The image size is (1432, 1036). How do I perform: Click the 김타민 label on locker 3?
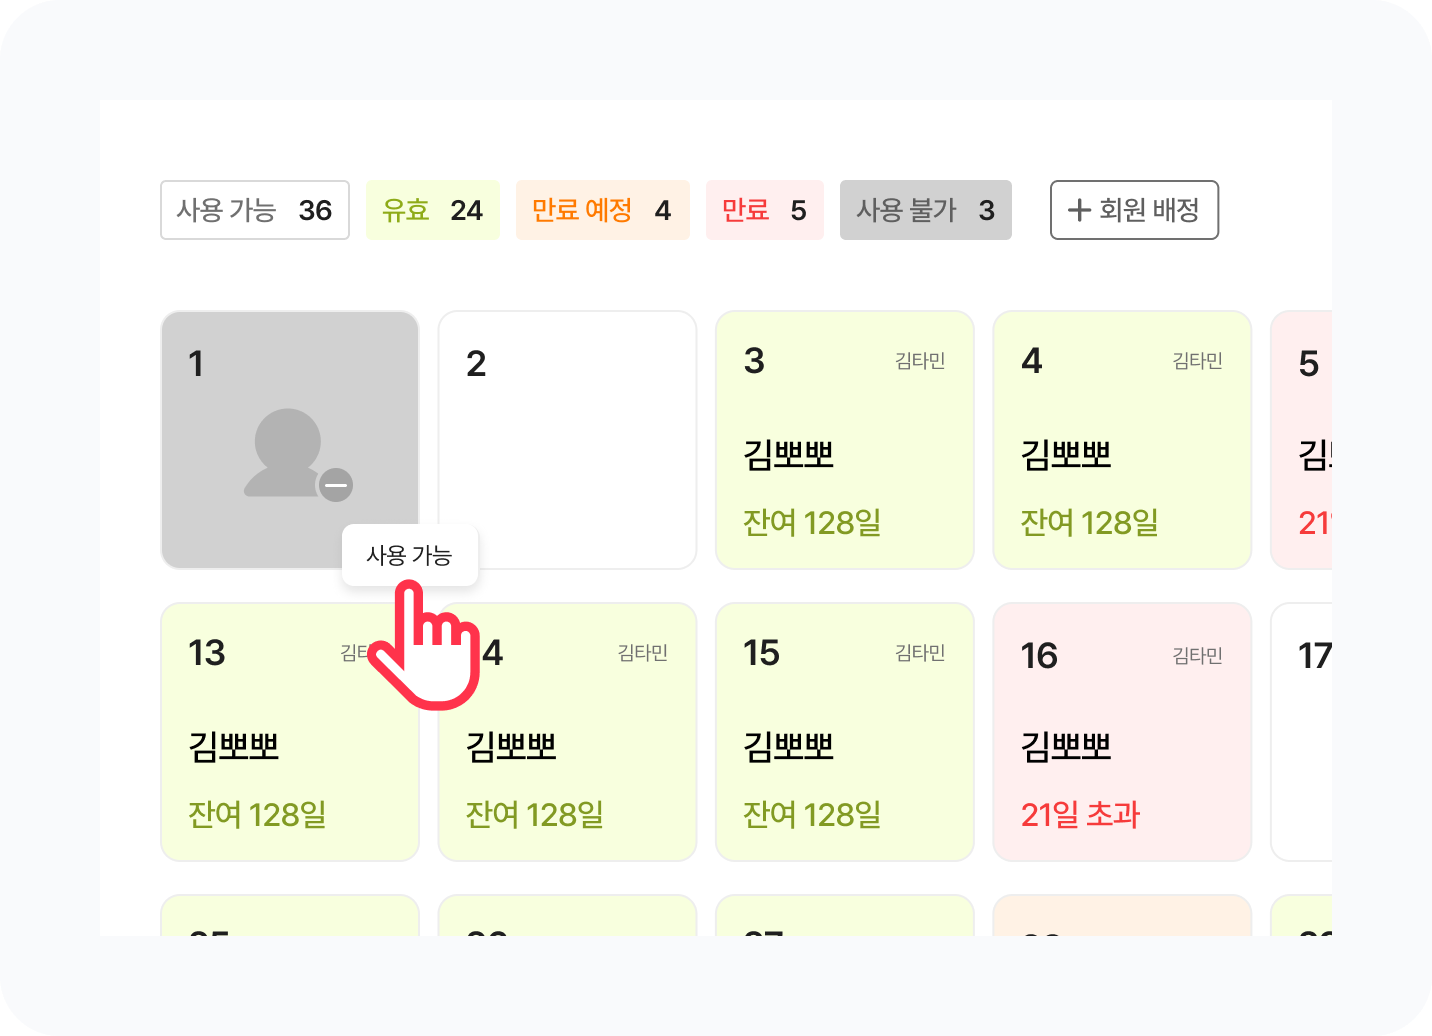pyautogui.click(x=920, y=361)
